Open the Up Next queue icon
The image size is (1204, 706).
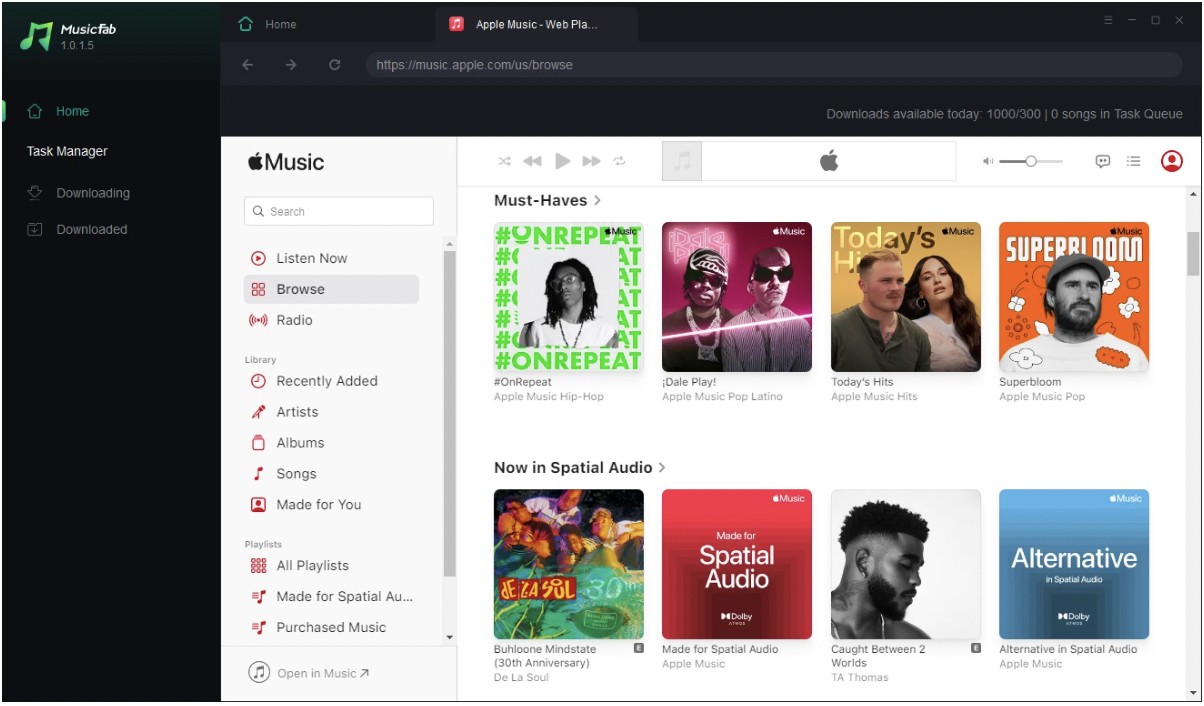pos(1133,161)
